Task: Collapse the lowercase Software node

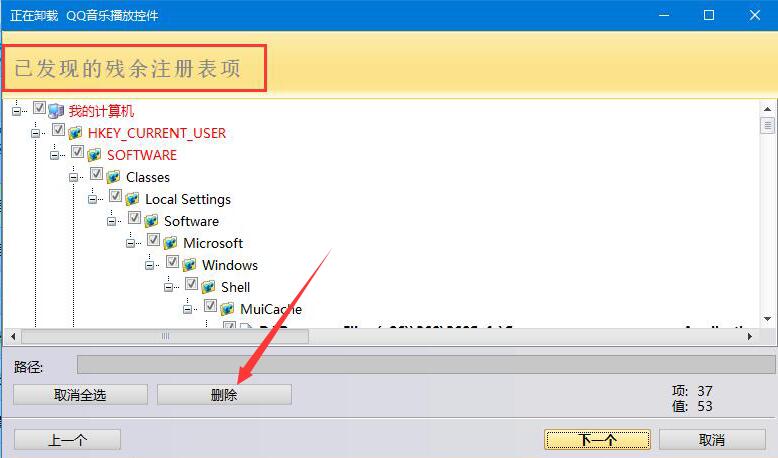Action: pyautogui.click(x=111, y=221)
